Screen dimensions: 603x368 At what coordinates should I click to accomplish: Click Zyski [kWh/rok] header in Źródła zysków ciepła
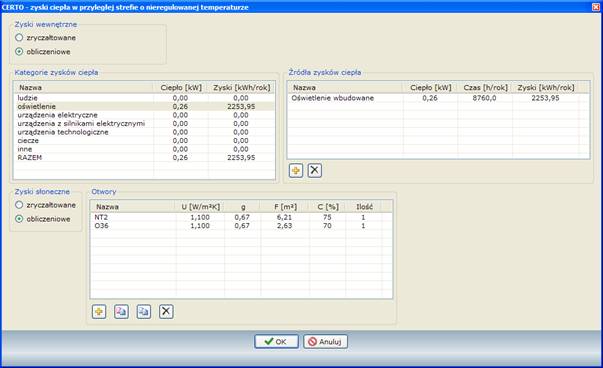point(546,88)
